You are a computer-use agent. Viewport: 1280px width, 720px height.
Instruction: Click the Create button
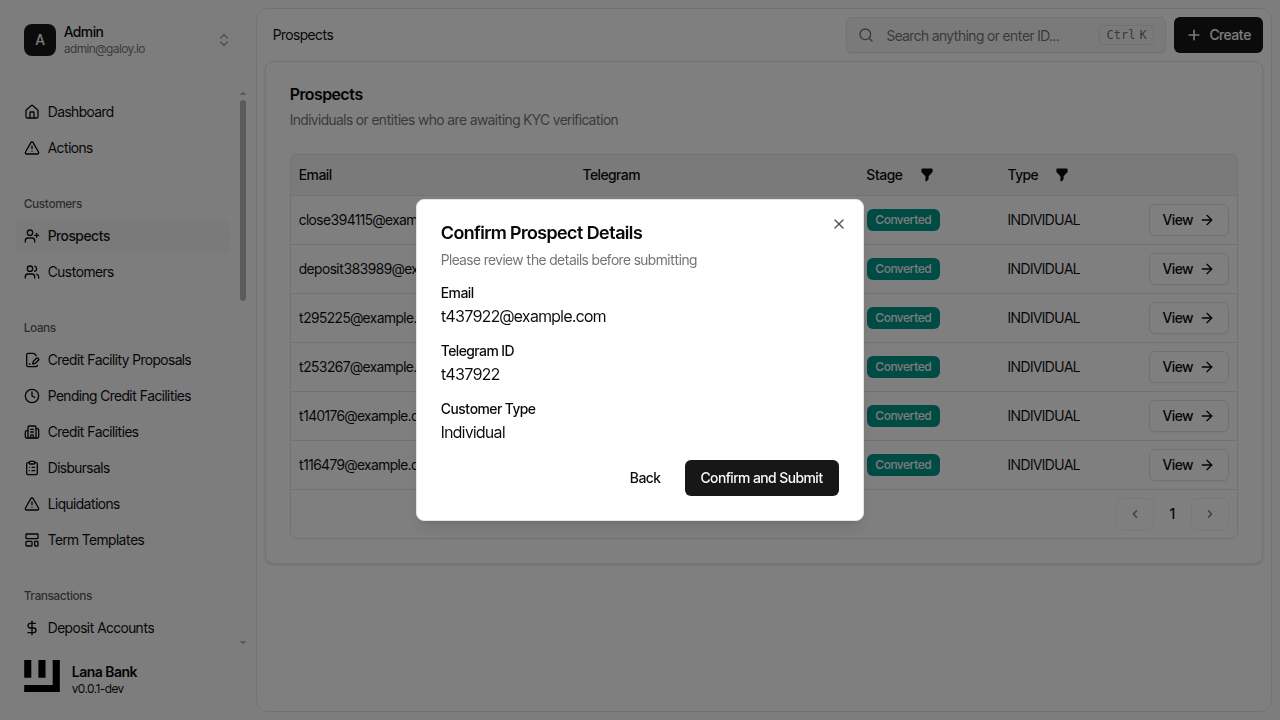point(1218,35)
